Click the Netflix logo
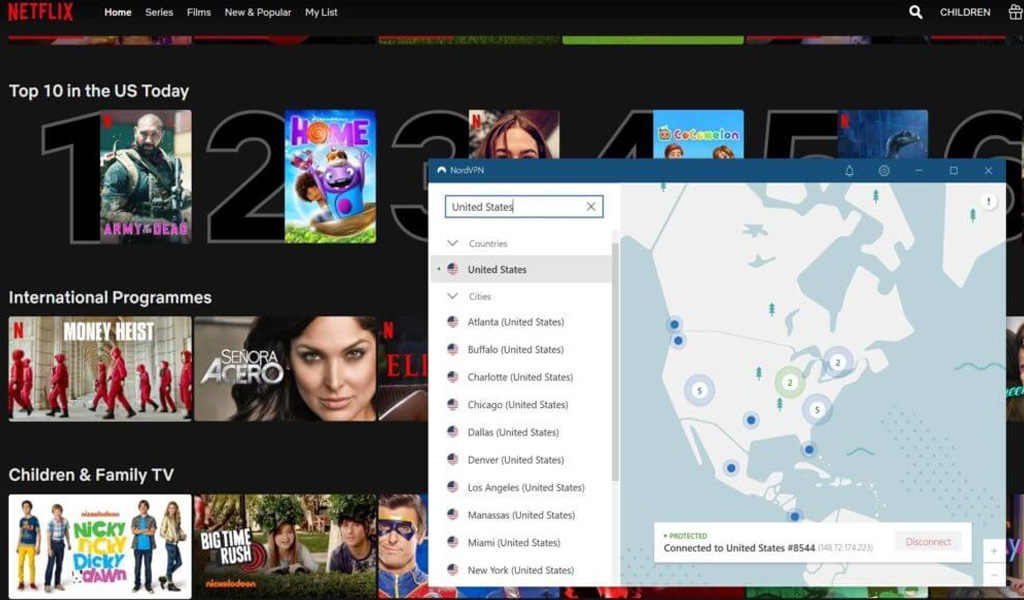The image size is (1024, 600). pyautogui.click(x=40, y=12)
